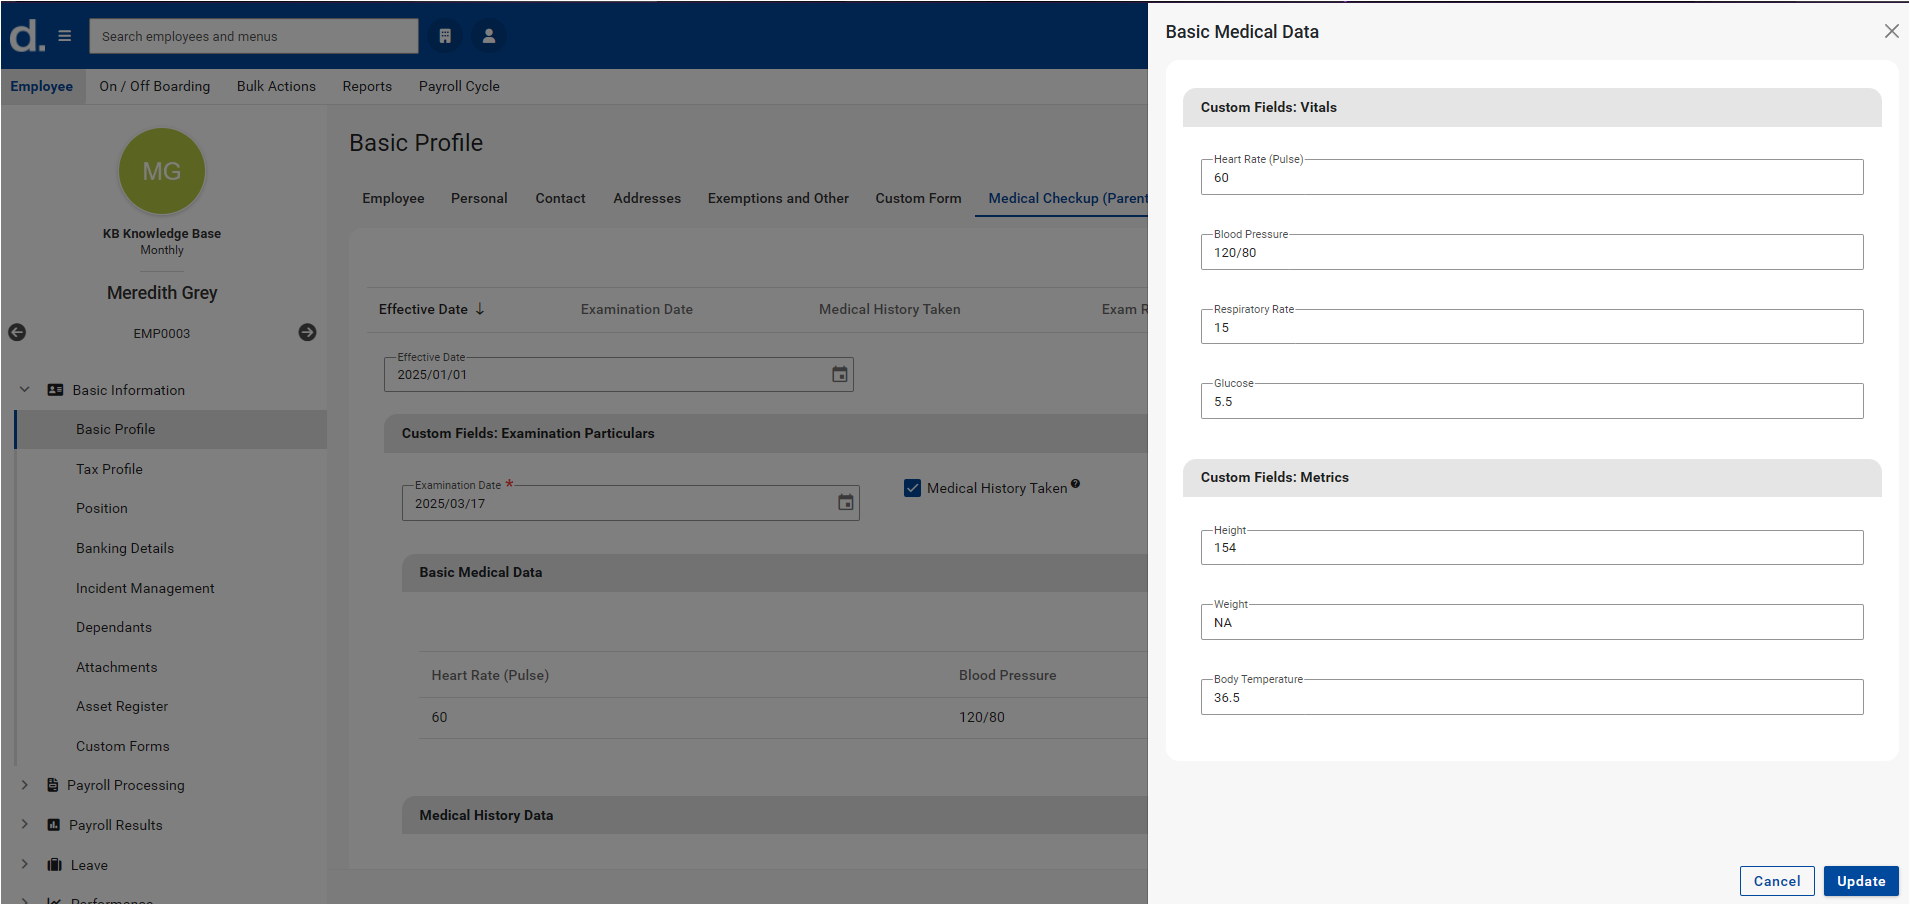Open Effective Date calendar picker
This screenshot has width=1910, height=905.
tap(839, 374)
